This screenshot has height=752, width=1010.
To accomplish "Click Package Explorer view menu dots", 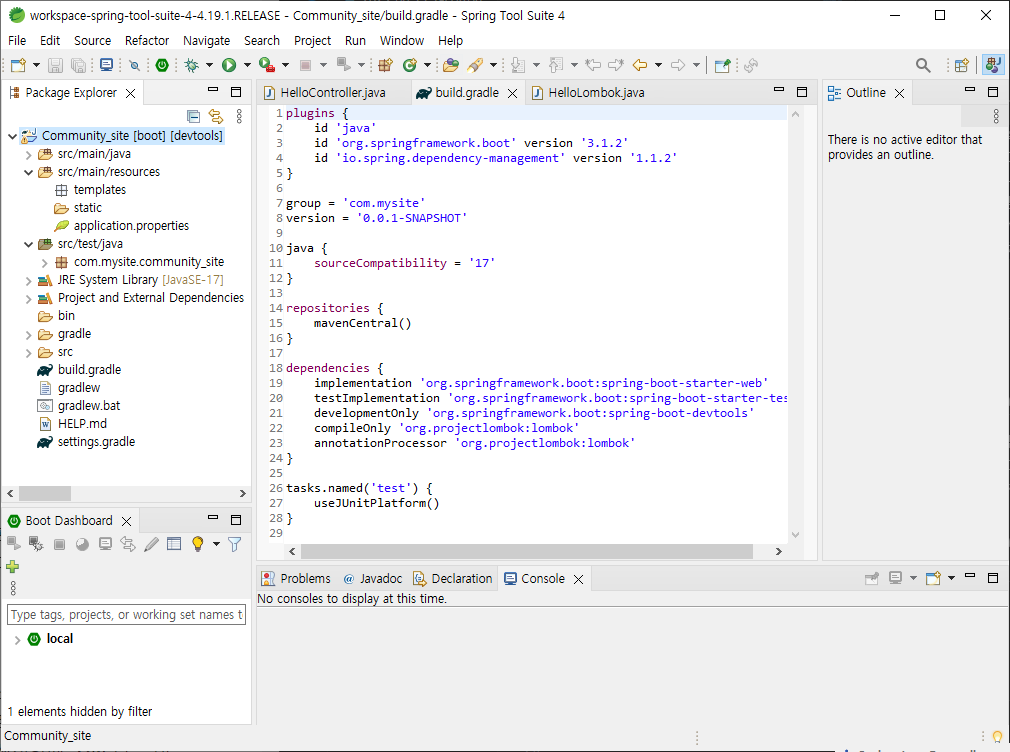I will coord(239,116).
